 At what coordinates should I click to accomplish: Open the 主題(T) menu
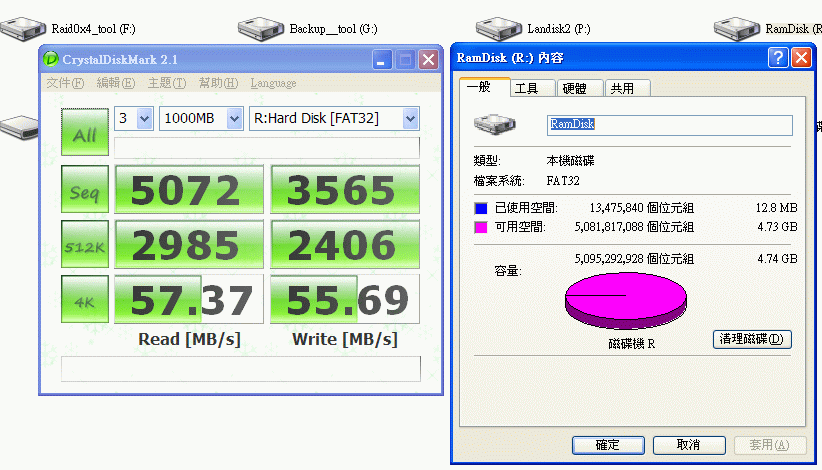click(x=167, y=83)
